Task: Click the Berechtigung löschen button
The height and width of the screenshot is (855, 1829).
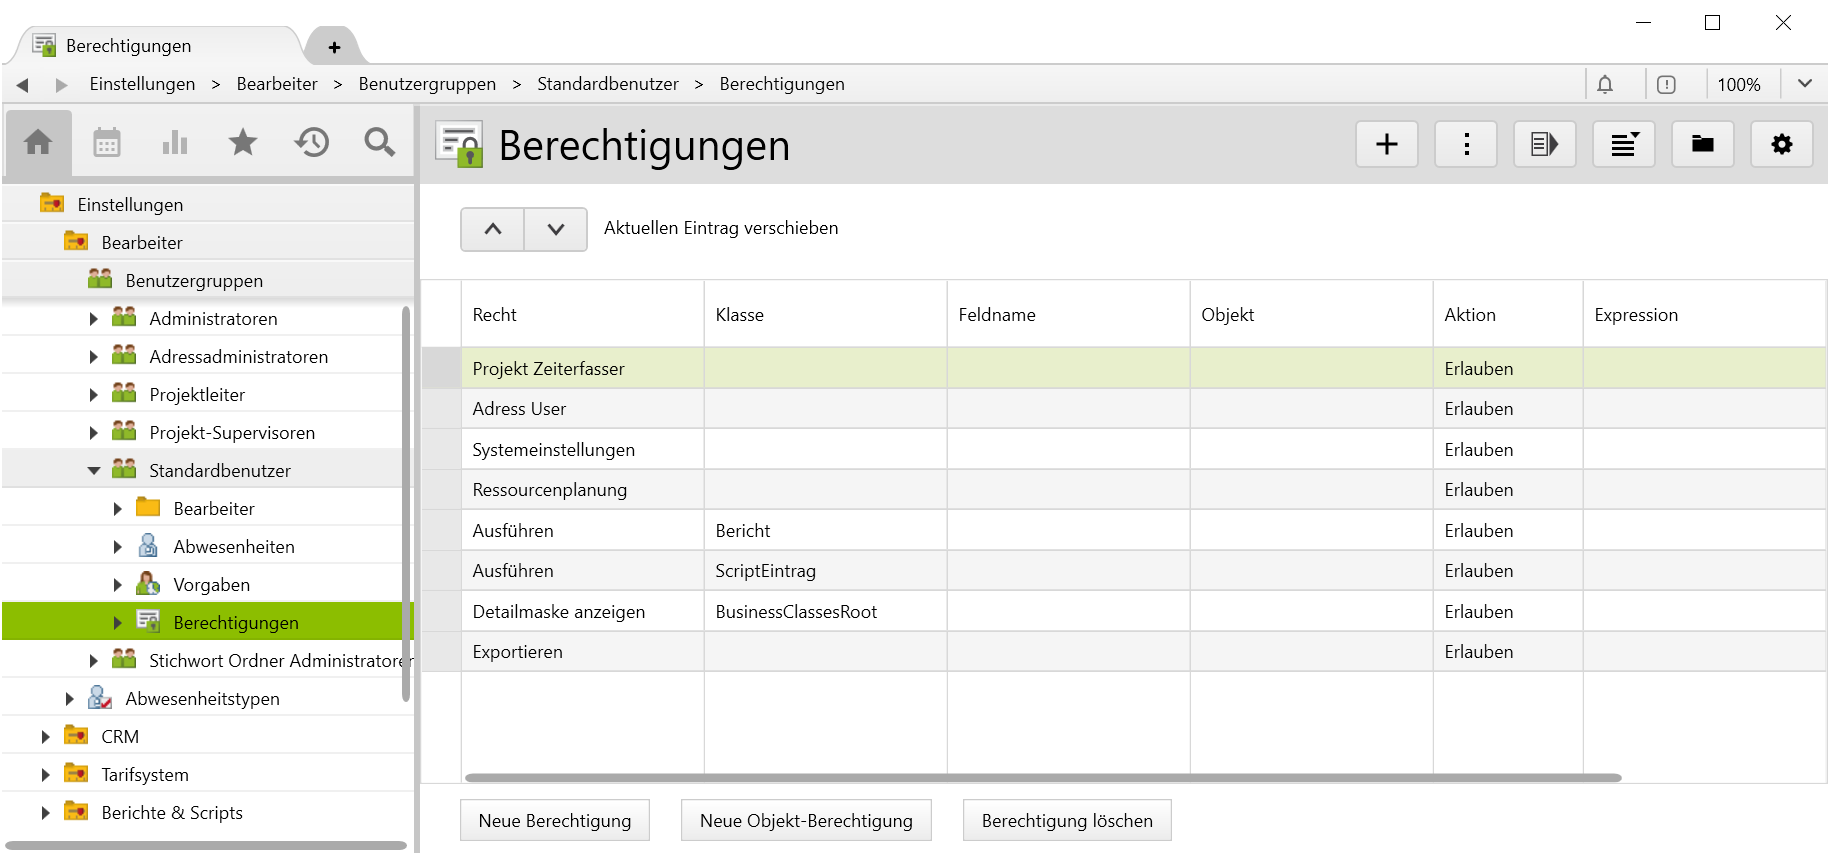Action: (1066, 821)
